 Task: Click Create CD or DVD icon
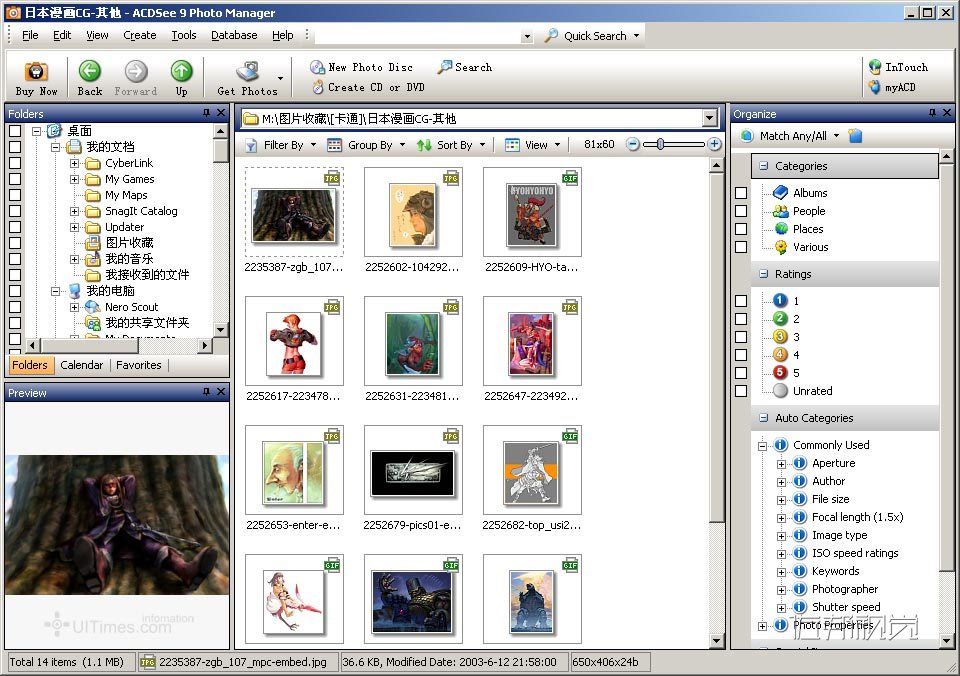[x=318, y=87]
